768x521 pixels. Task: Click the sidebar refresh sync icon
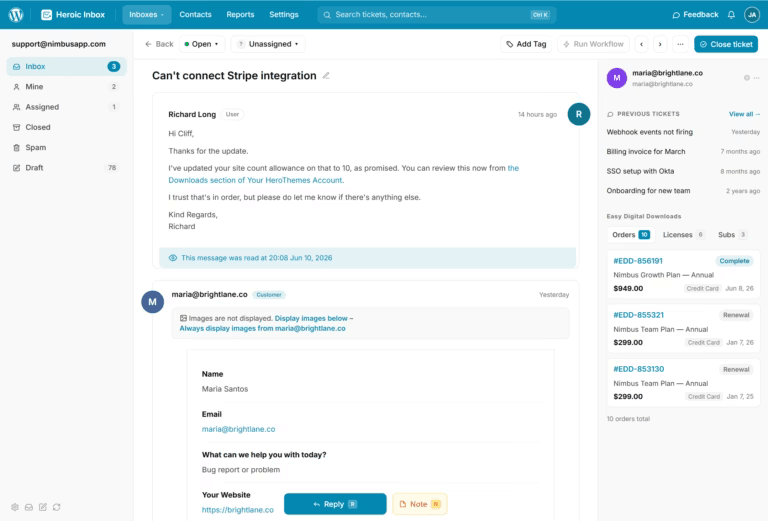click(57, 507)
